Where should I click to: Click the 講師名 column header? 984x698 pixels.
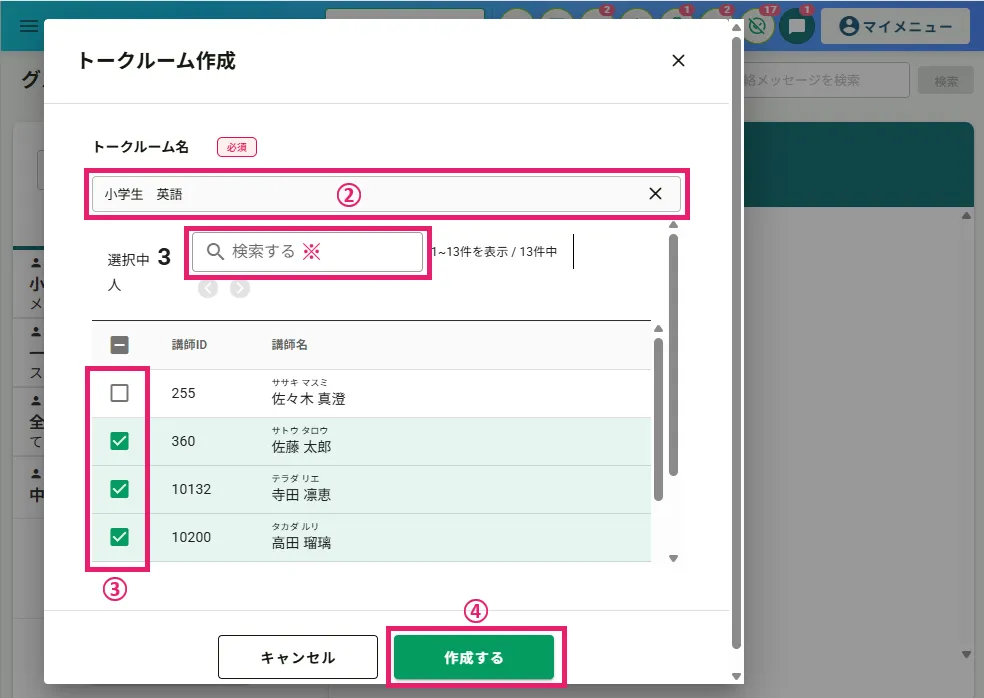pyautogui.click(x=290, y=345)
